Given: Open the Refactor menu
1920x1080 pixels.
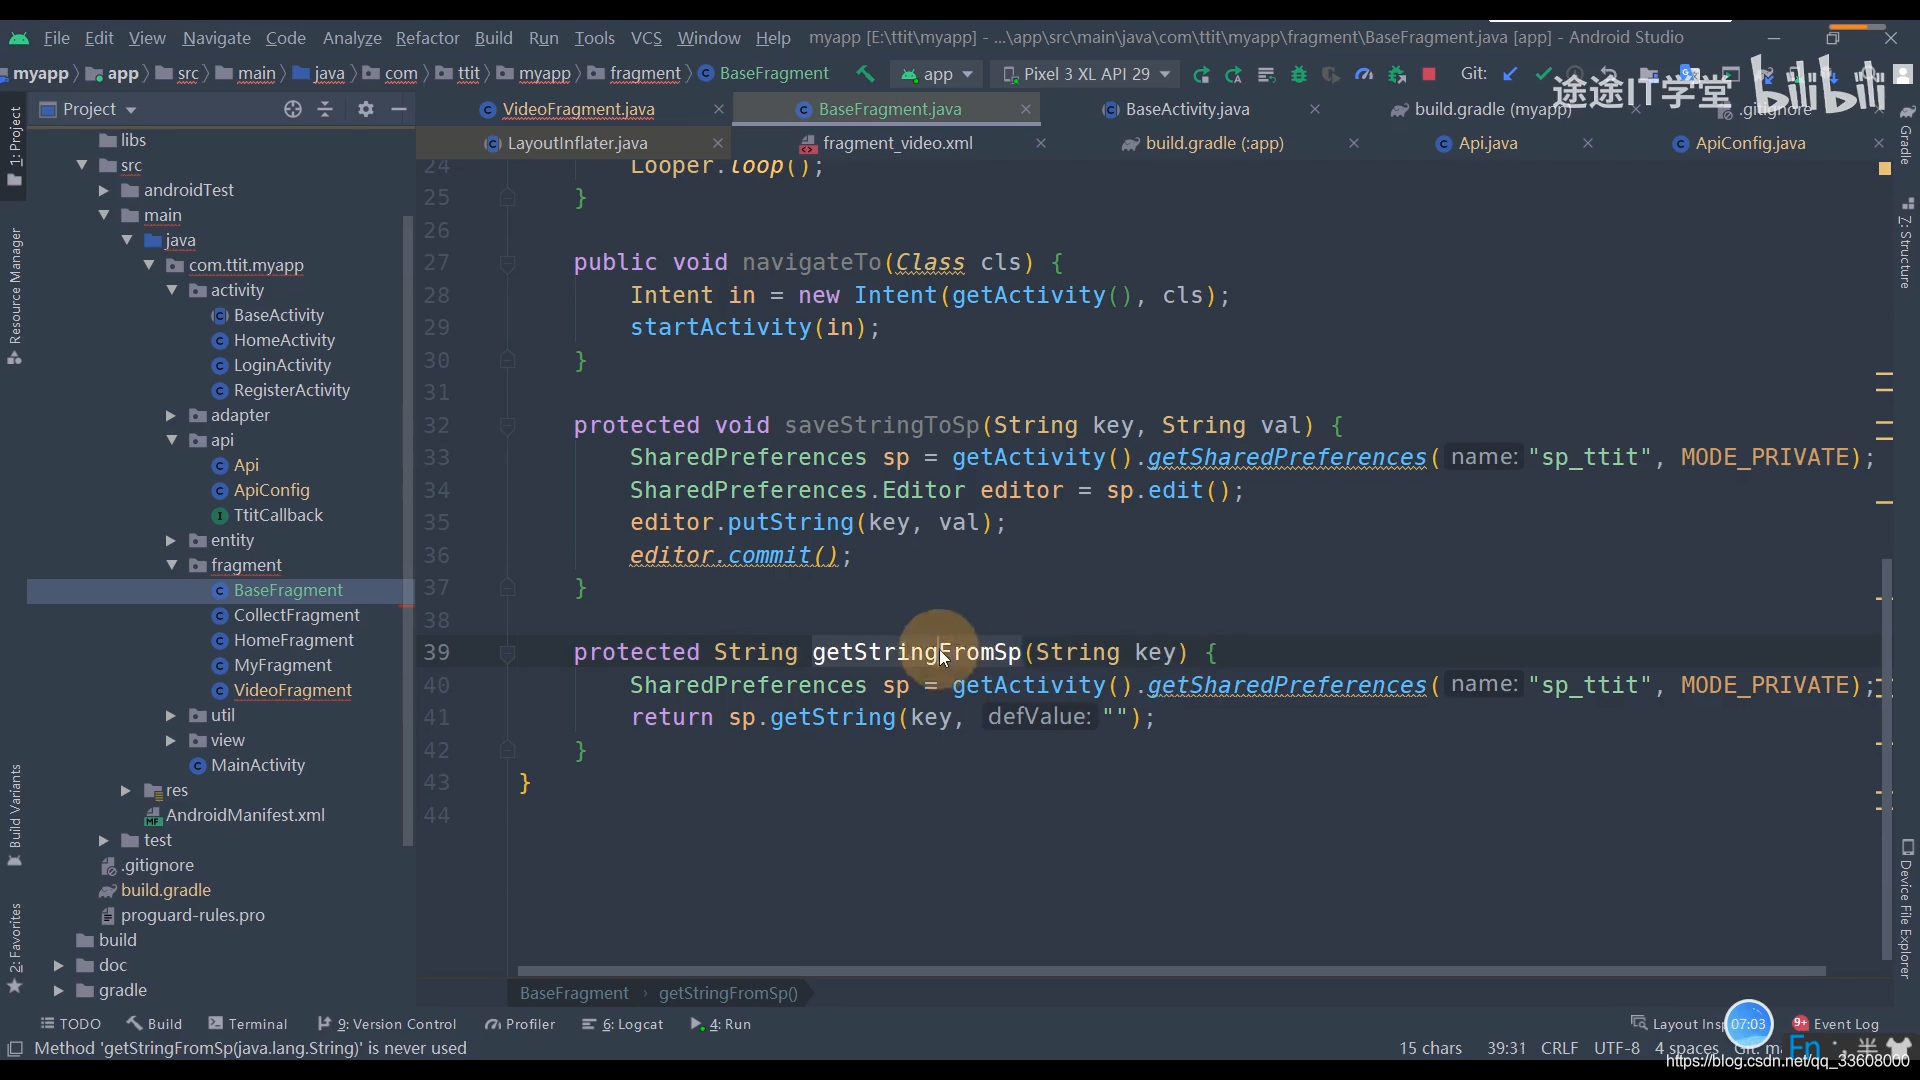Looking at the screenshot, I should click(x=427, y=37).
